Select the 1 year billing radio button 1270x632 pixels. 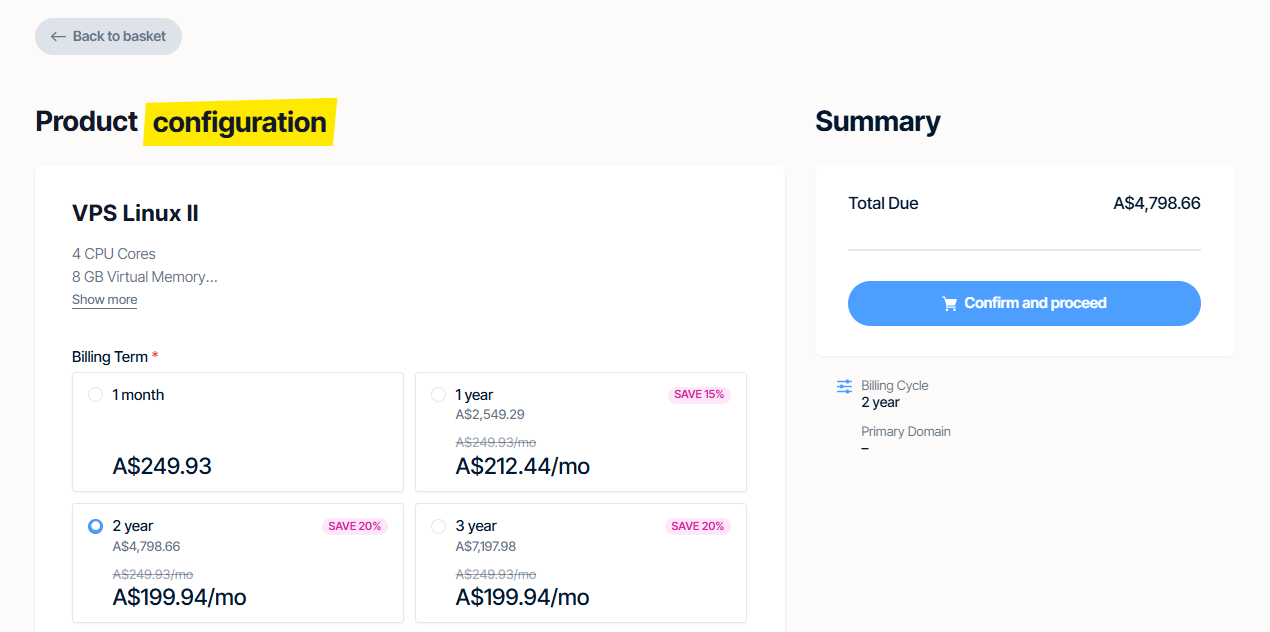coord(438,395)
